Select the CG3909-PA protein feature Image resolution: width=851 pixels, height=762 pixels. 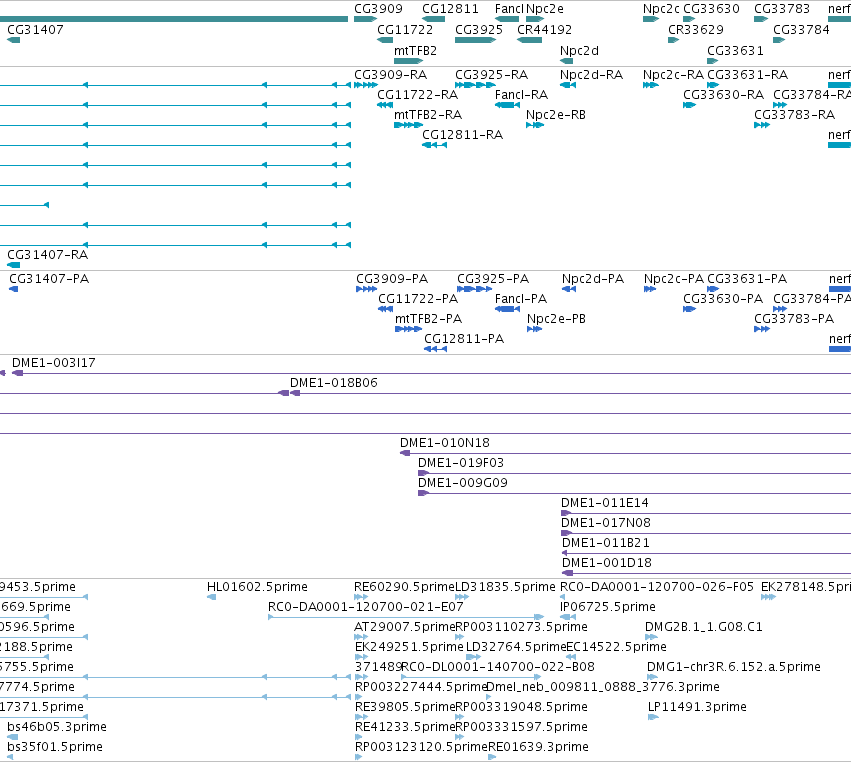[366, 289]
